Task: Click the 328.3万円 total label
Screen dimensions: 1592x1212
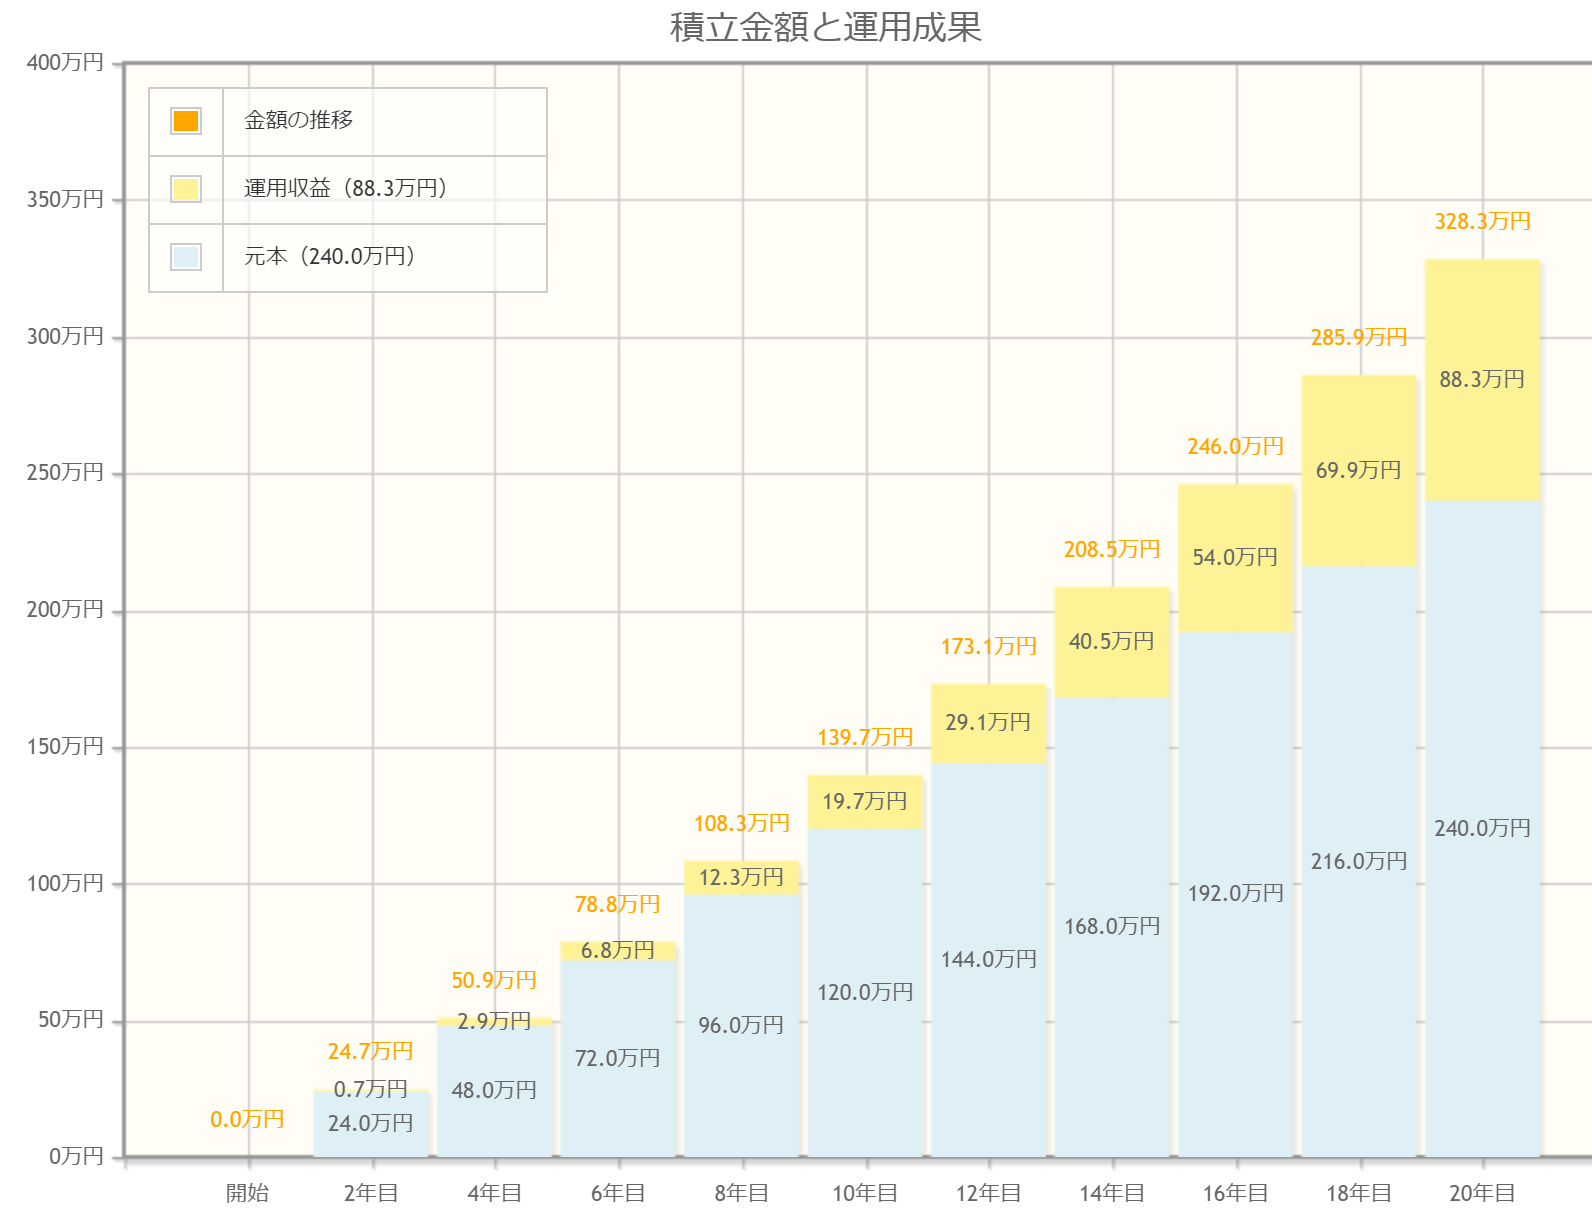Action: (1482, 222)
